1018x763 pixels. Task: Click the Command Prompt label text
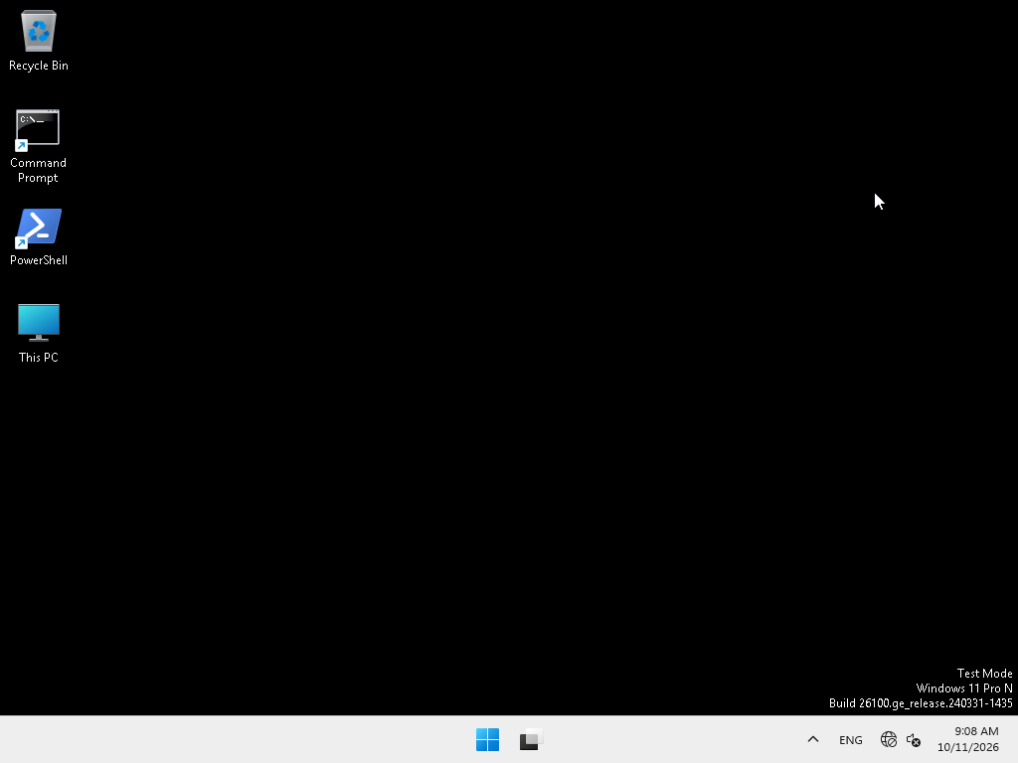(x=38, y=170)
